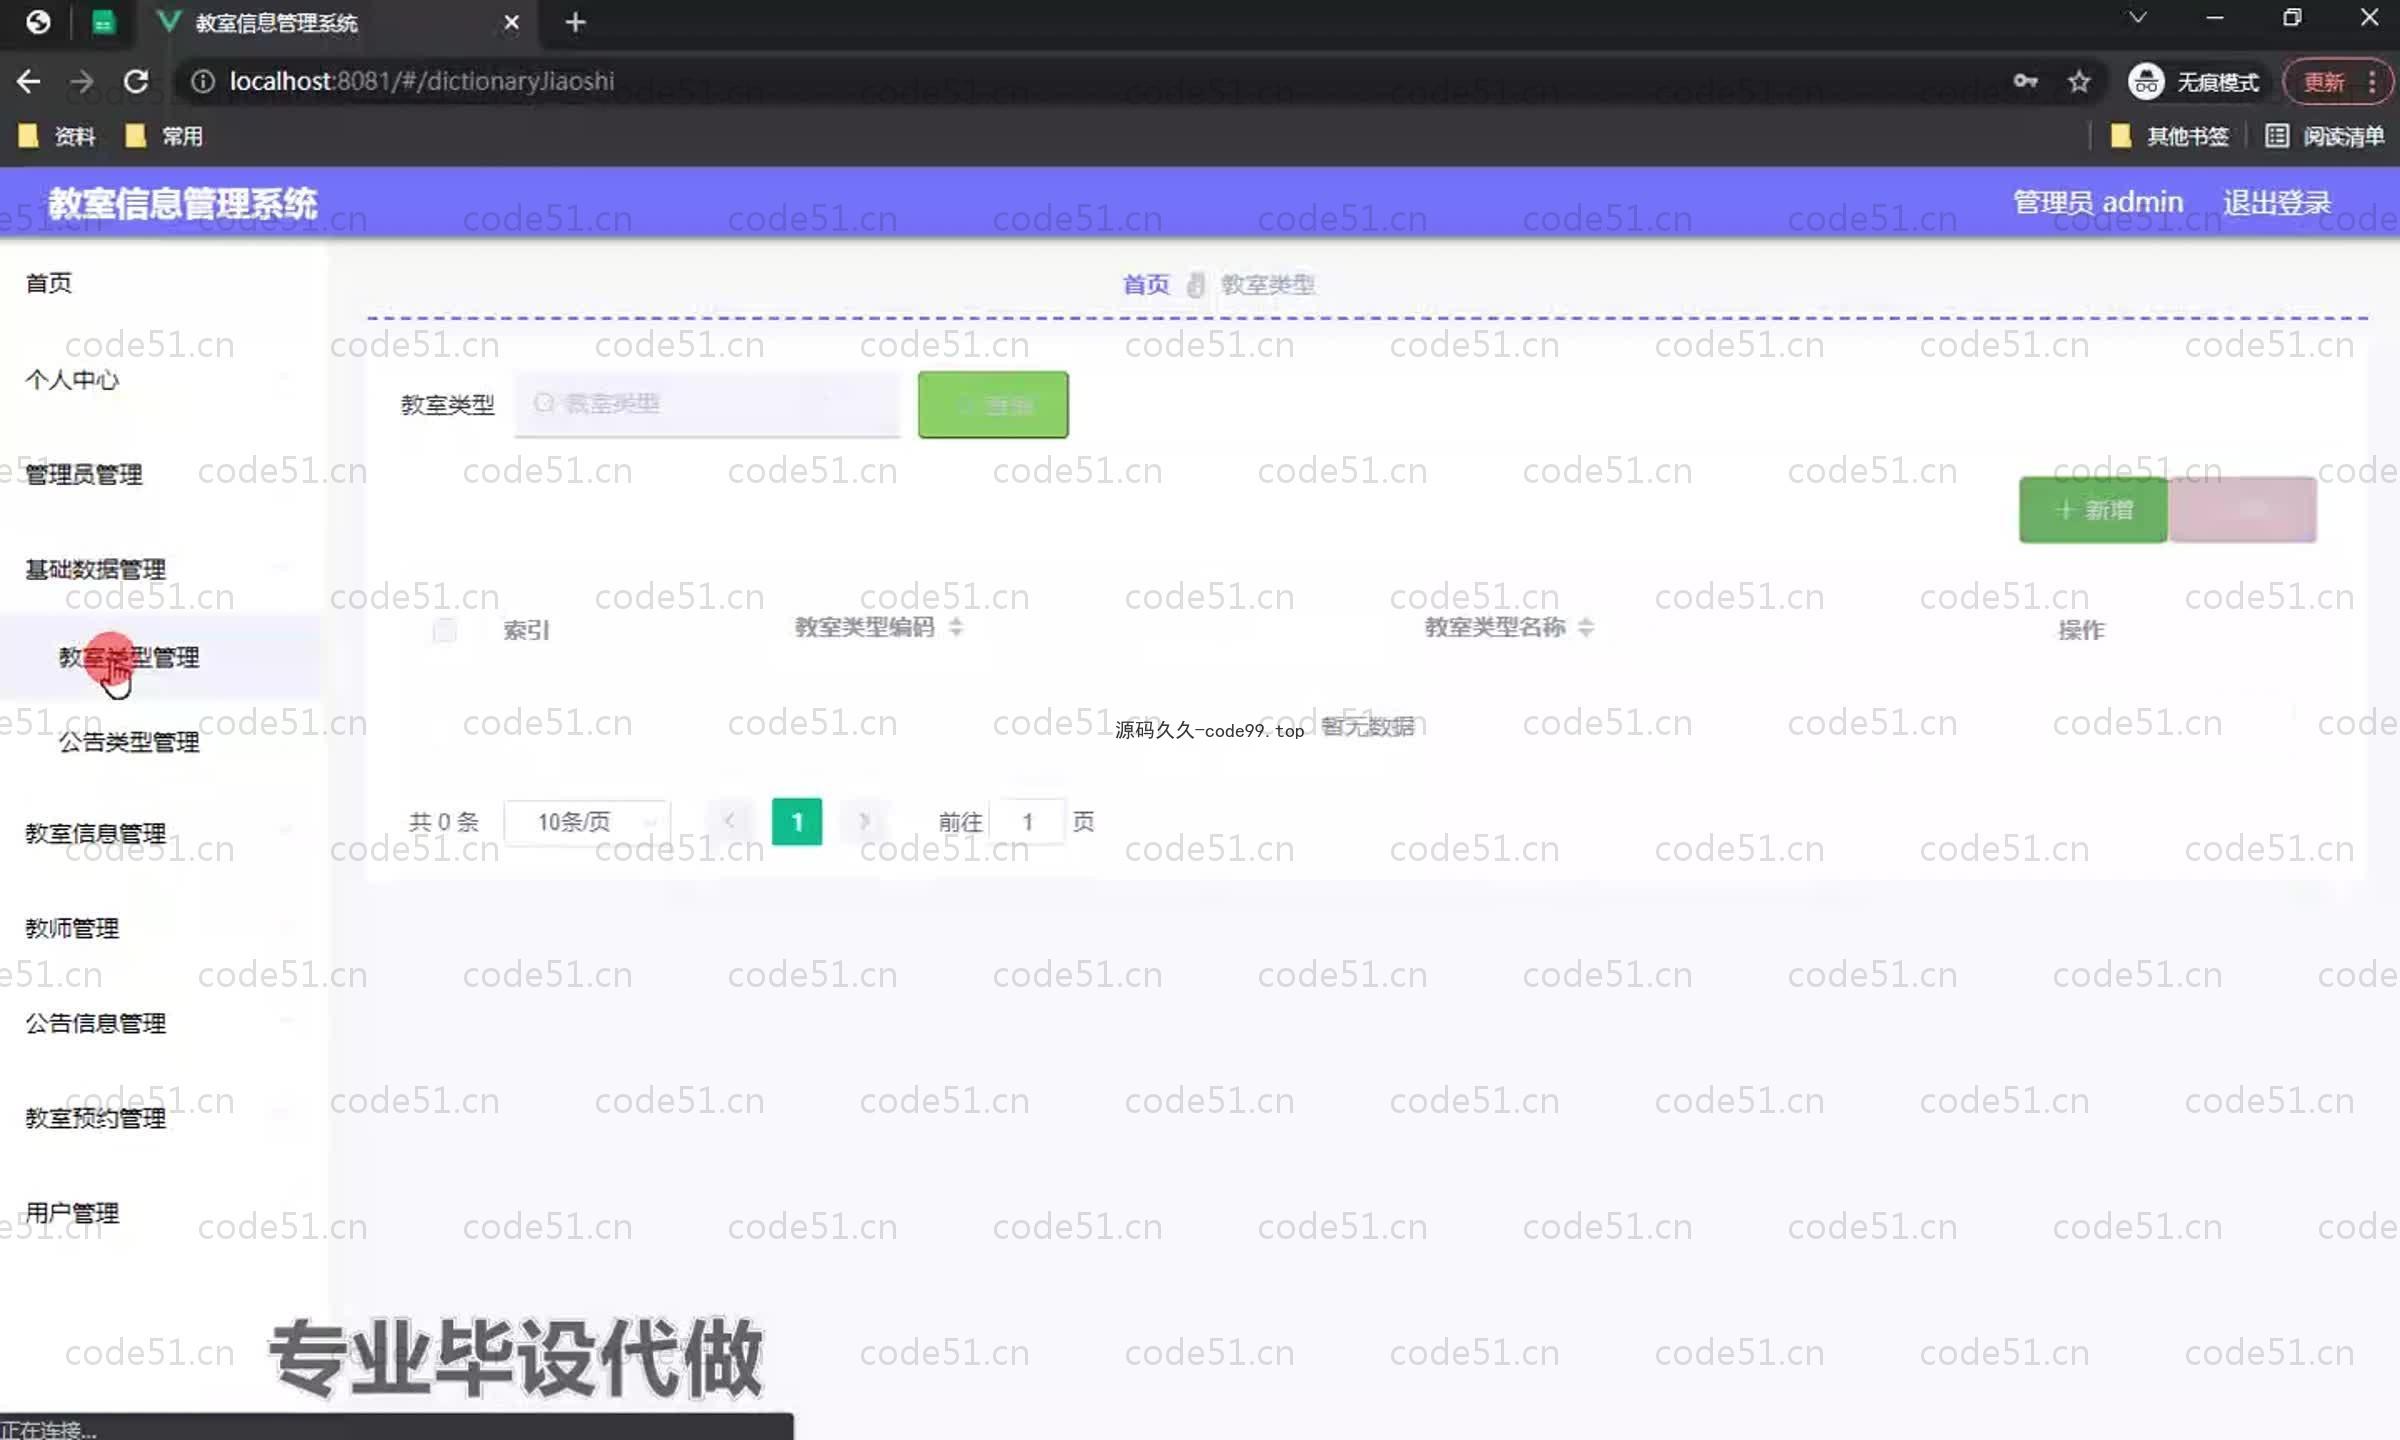This screenshot has height=1440, width=2400.
Task: Open a new browser tab
Action: coord(575,22)
